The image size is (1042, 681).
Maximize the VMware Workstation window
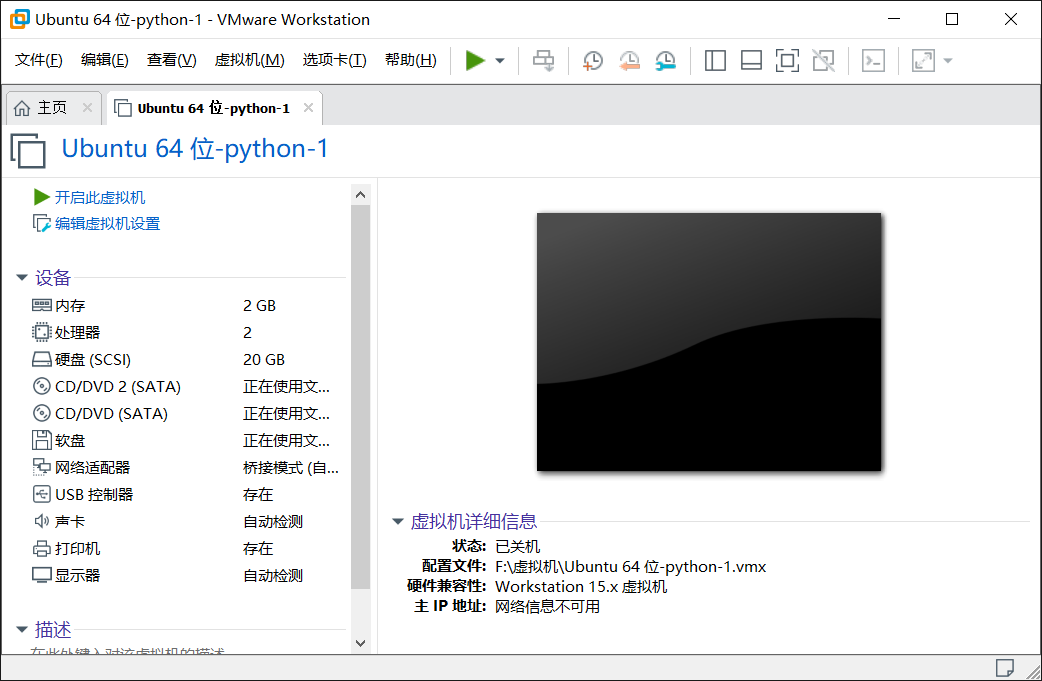[952, 19]
